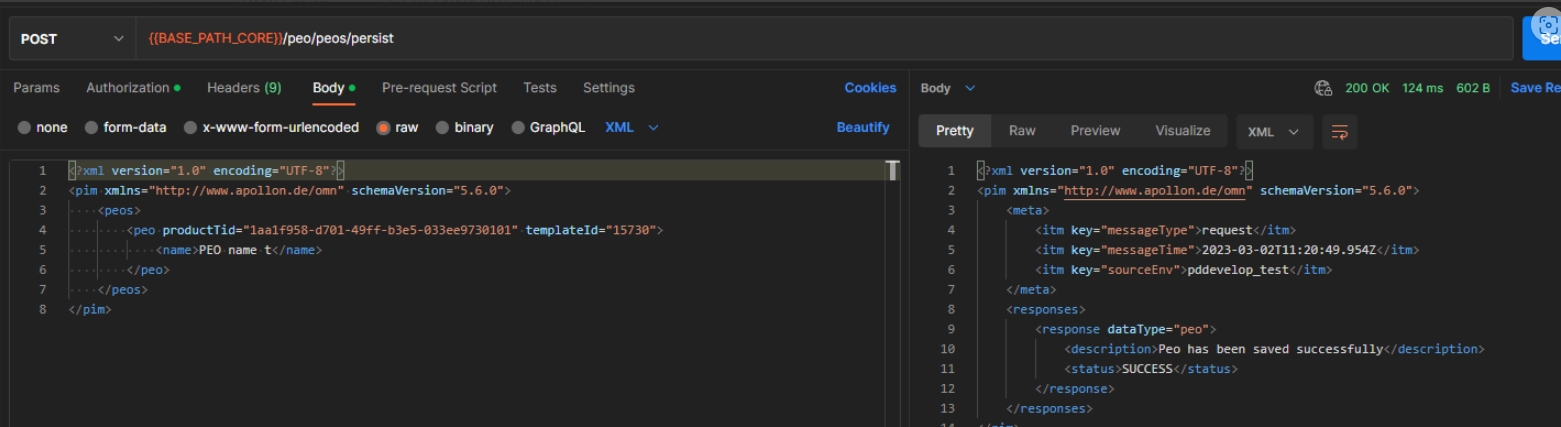This screenshot has height=427, width=1561.
Task: Open the POST method dropdown
Action: pos(70,39)
